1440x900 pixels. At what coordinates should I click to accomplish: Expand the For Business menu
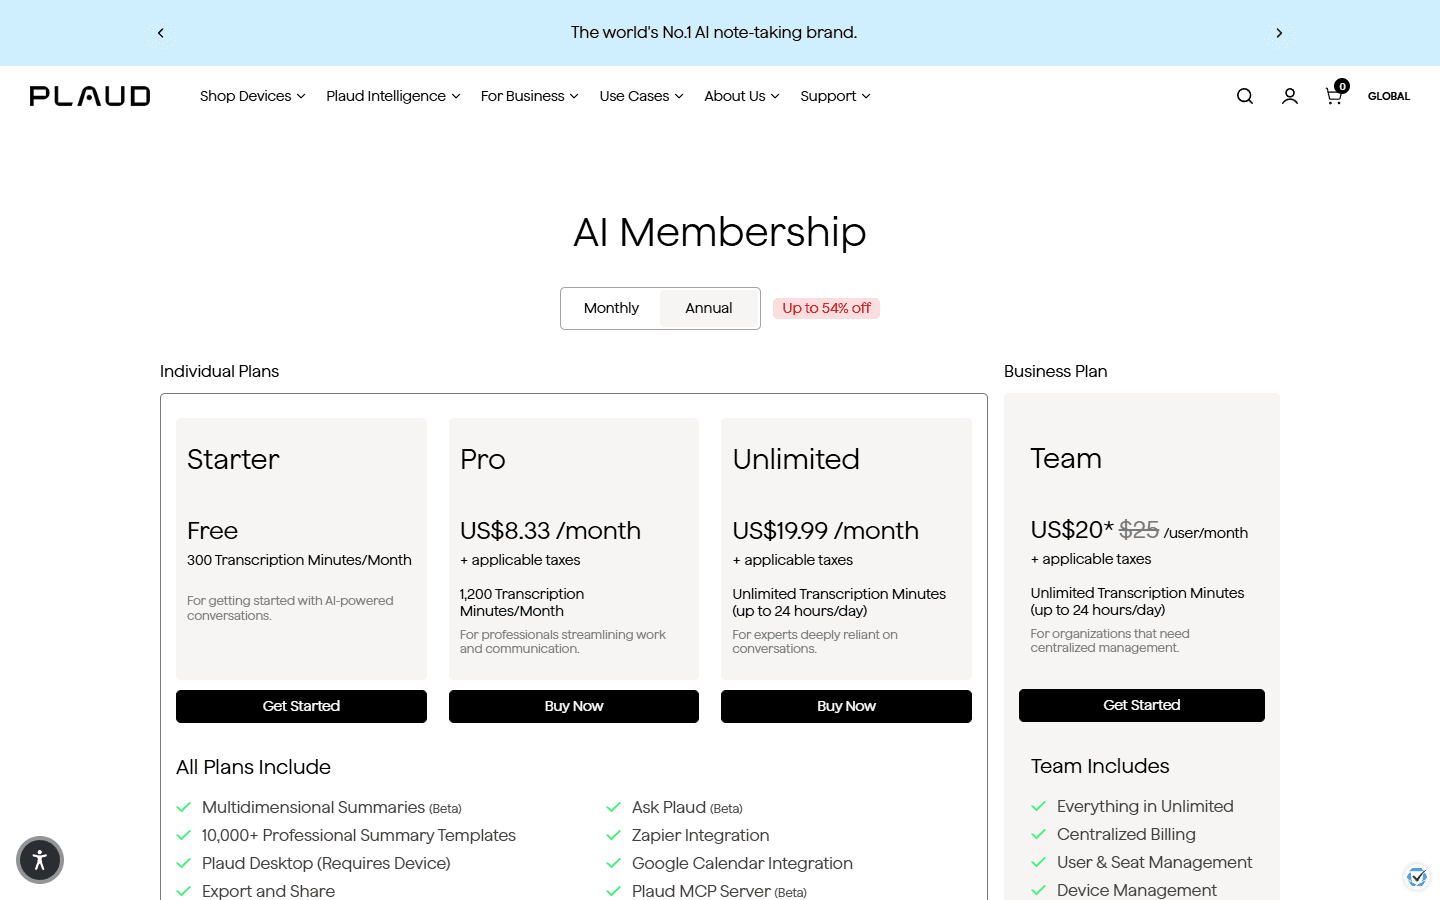(529, 96)
